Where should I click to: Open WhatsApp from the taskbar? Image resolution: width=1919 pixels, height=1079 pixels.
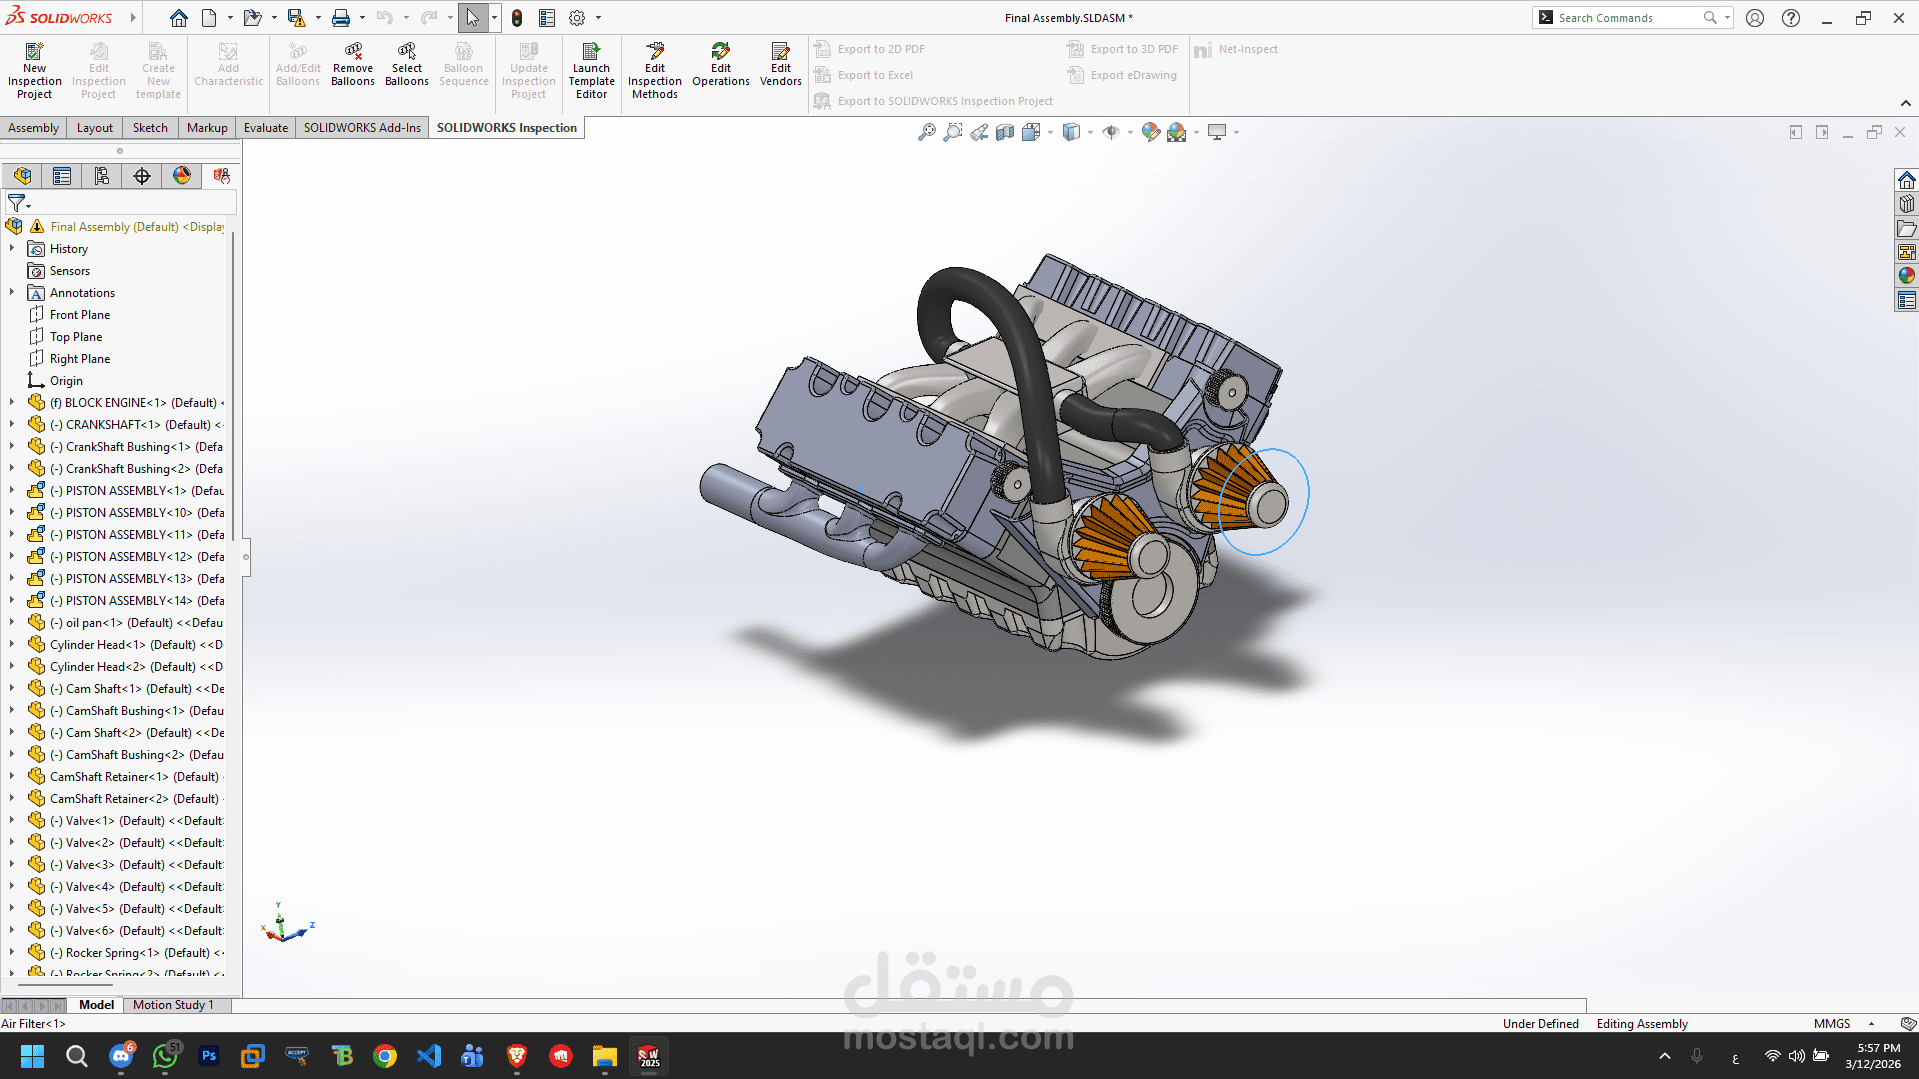[x=165, y=1056]
